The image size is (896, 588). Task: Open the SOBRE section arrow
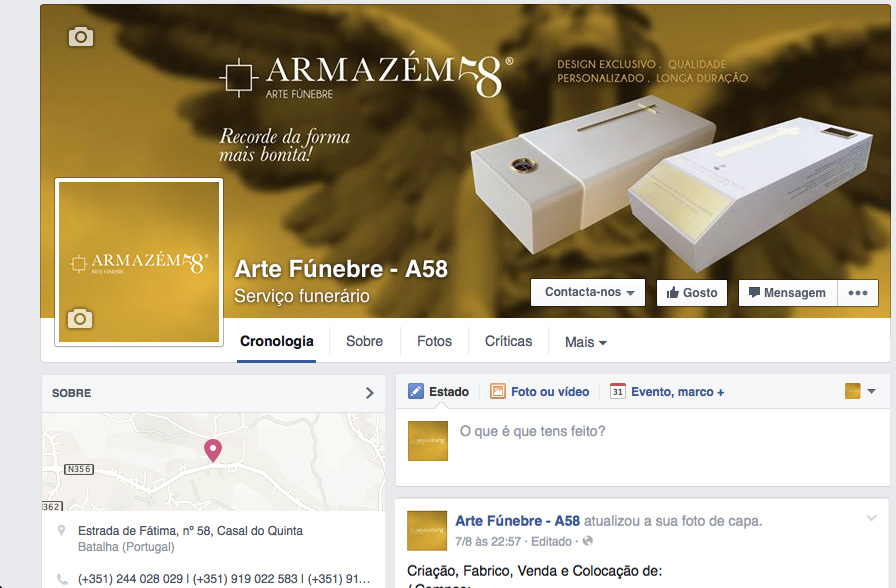(370, 393)
